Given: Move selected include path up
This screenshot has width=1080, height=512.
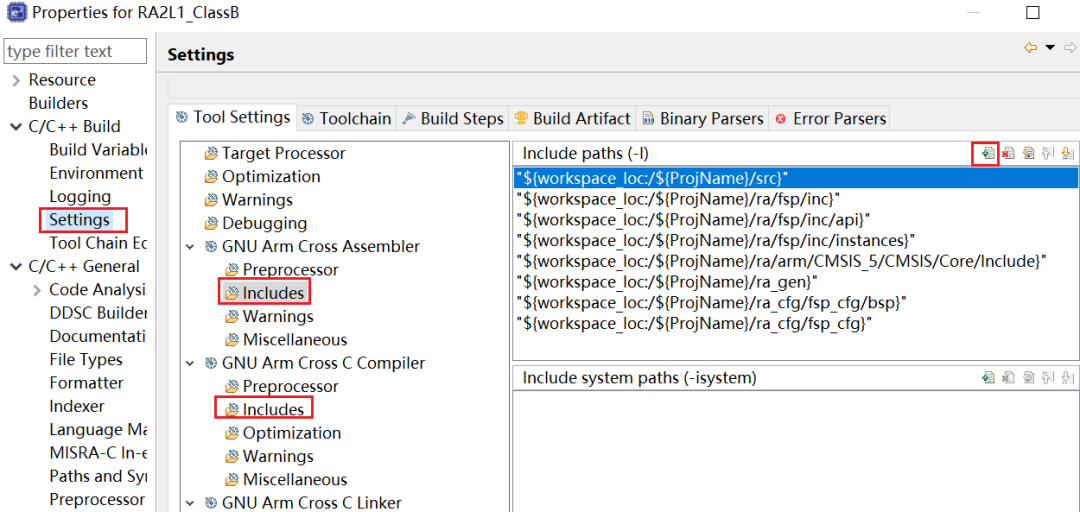Looking at the screenshot, I should click(1048, 153).
